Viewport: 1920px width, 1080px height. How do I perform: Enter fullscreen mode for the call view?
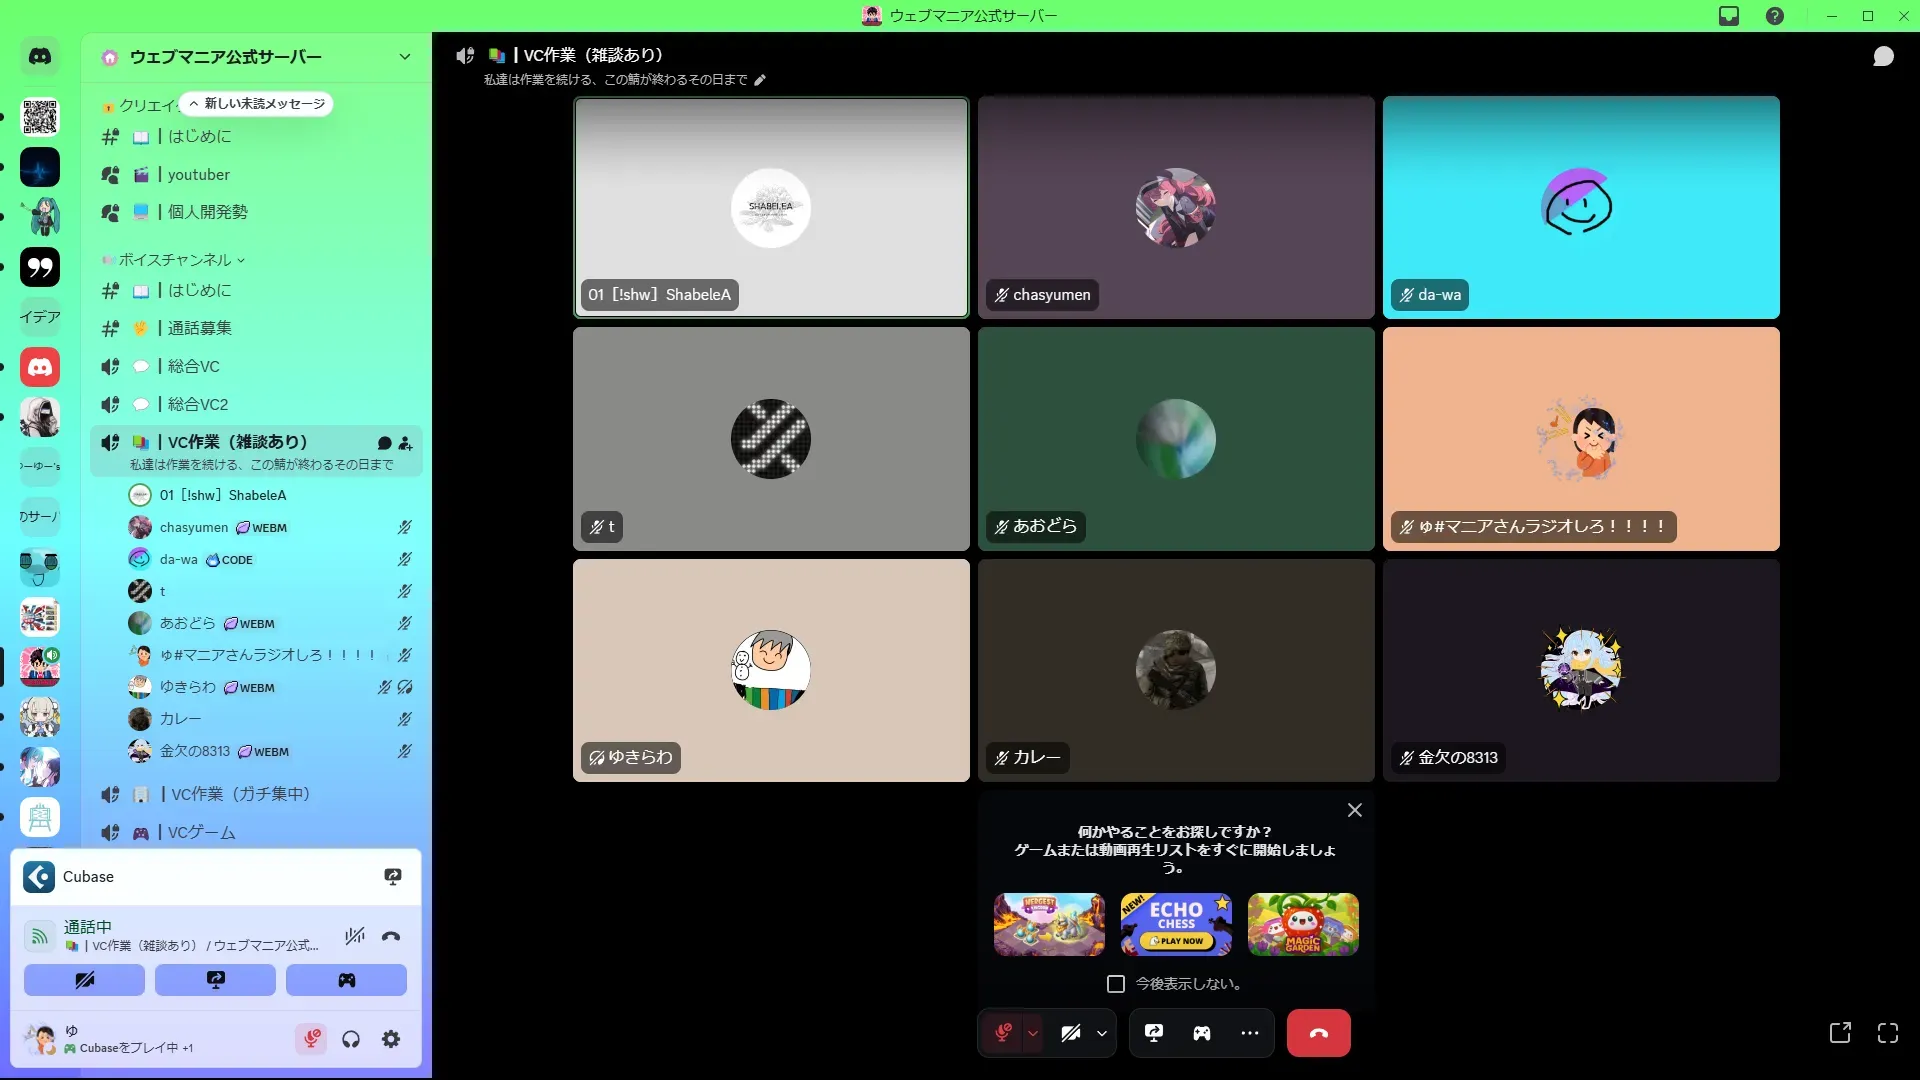[1887, 1033]
